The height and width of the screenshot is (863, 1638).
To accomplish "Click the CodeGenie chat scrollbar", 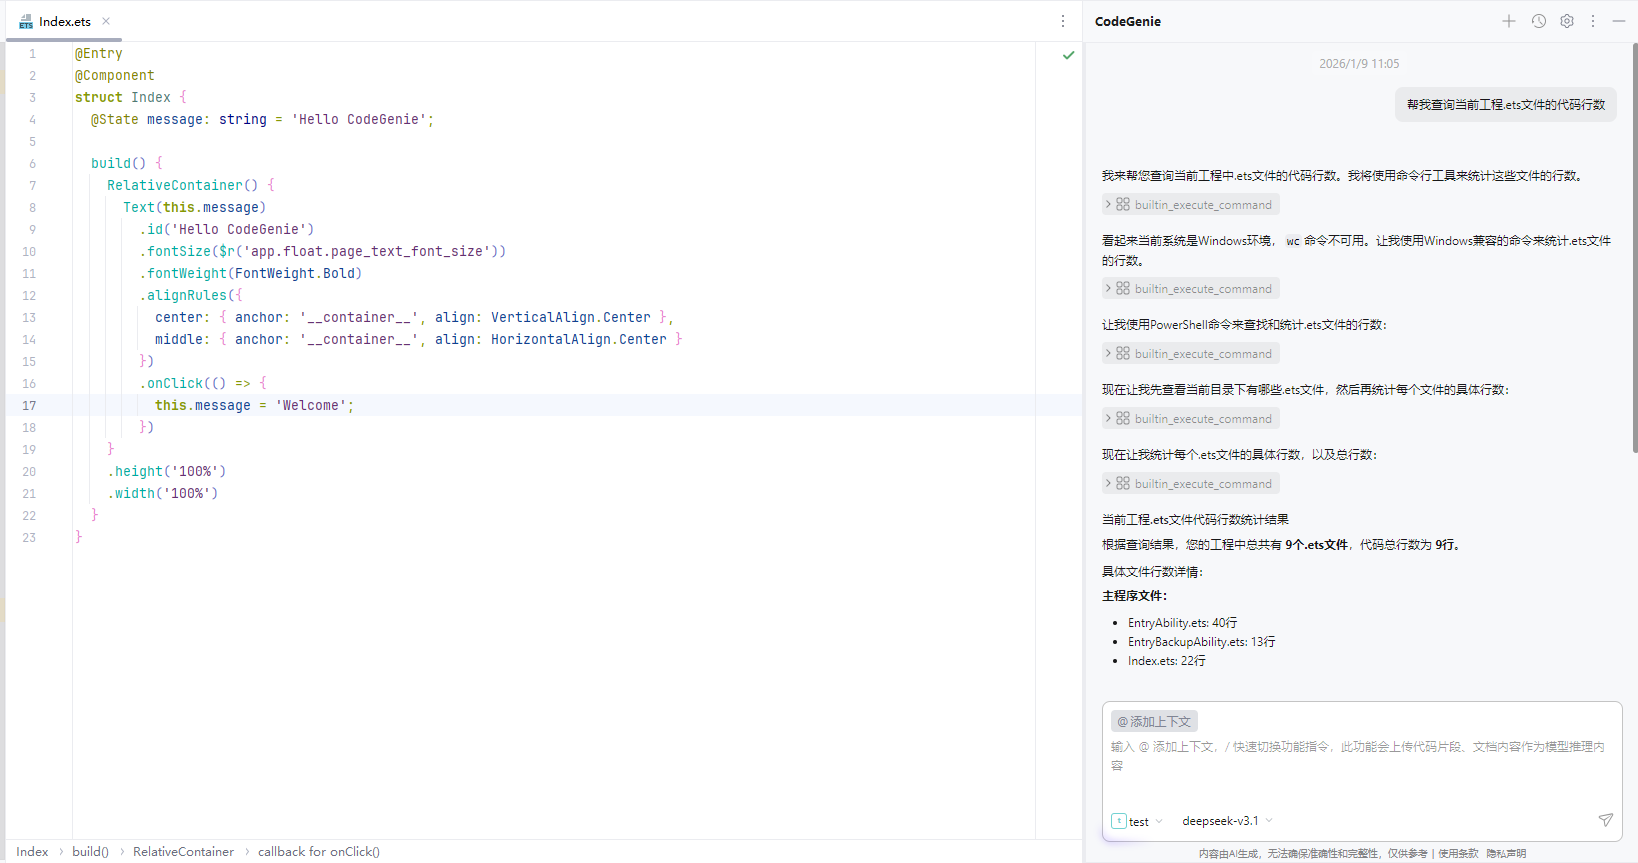I will [1634, 250].
